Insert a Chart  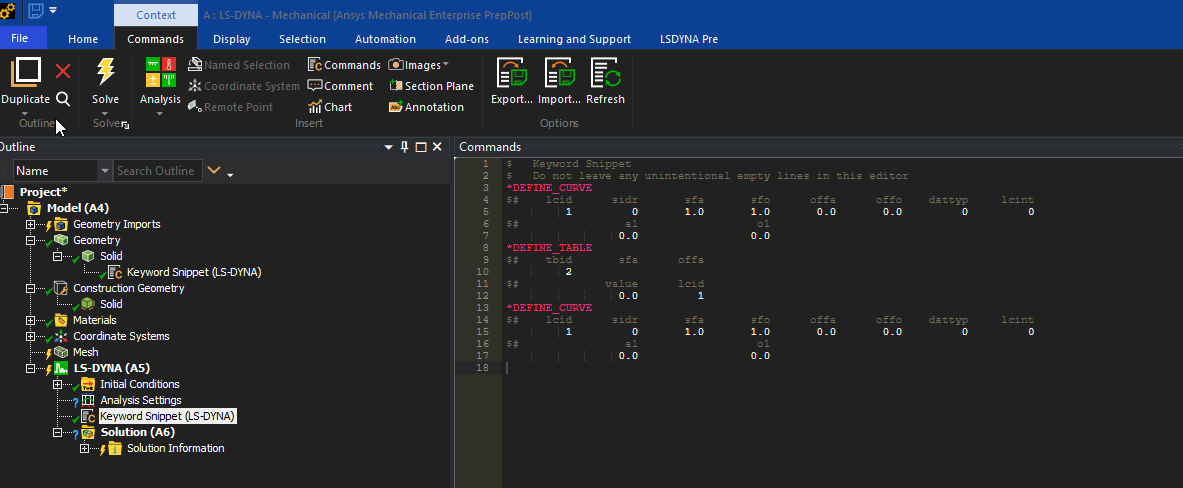(330, 107)
